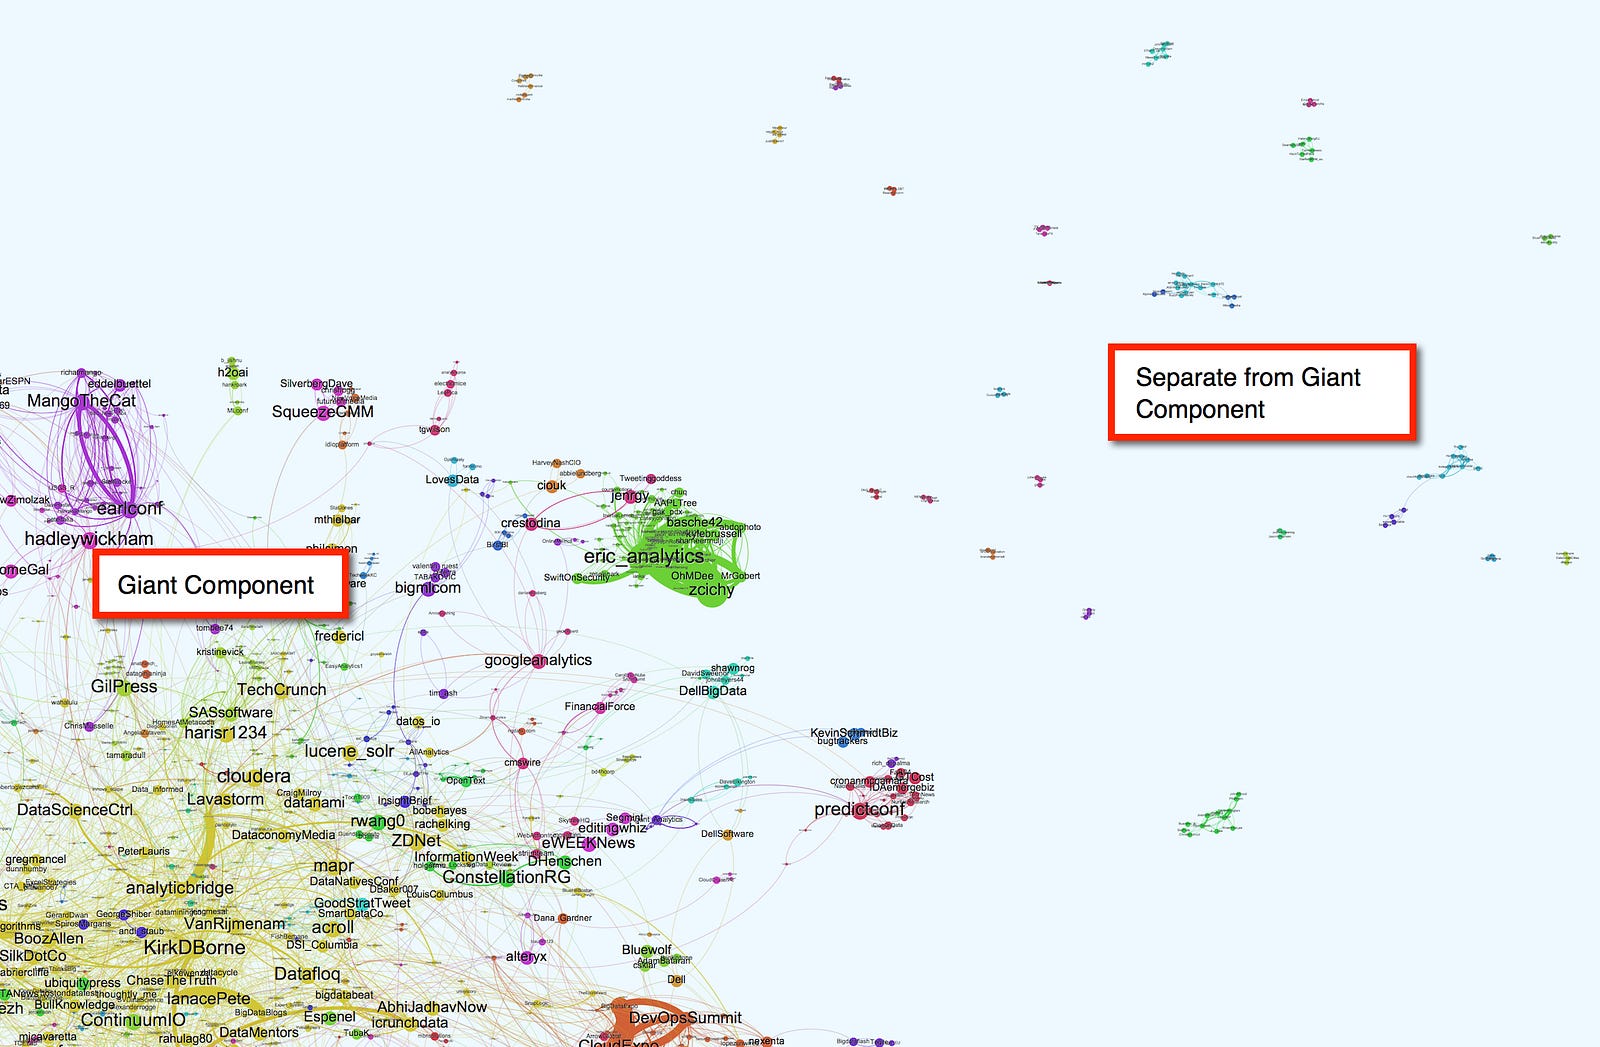Select the cmswire node label
Viewport: 1600px width, 1047px height.
click(x=522, y=763)
